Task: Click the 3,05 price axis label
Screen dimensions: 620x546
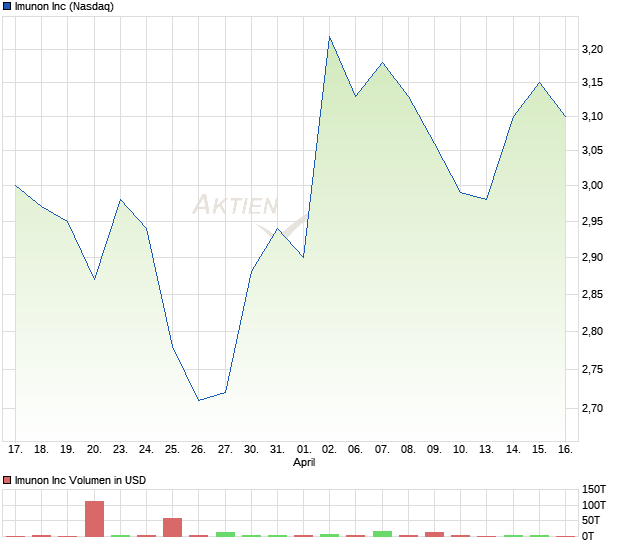Action: coord(592,150)
